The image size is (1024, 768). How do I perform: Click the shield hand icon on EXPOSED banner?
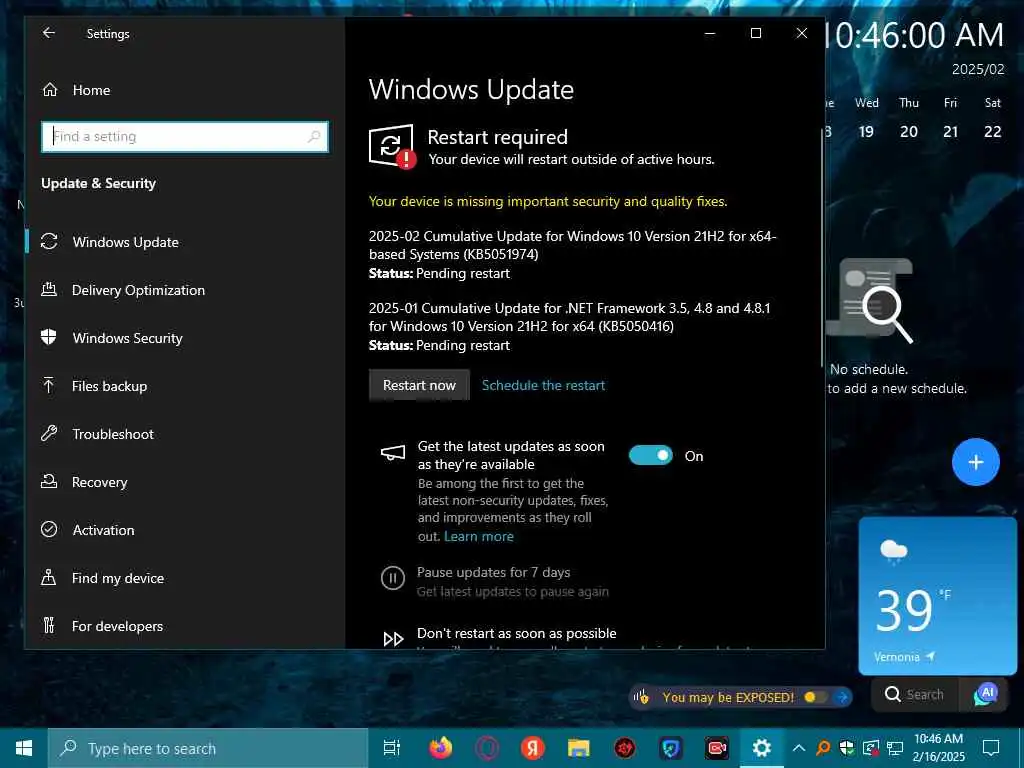641,697
